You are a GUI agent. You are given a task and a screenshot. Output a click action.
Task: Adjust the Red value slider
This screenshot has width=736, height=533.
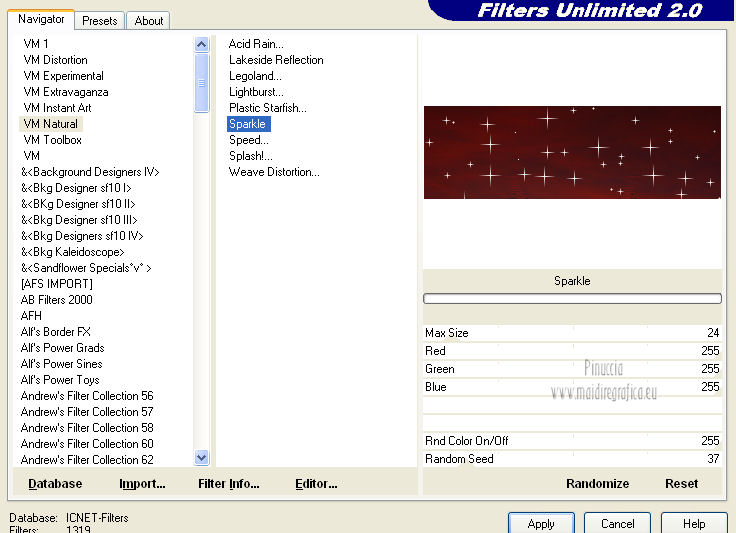(572, 351)
